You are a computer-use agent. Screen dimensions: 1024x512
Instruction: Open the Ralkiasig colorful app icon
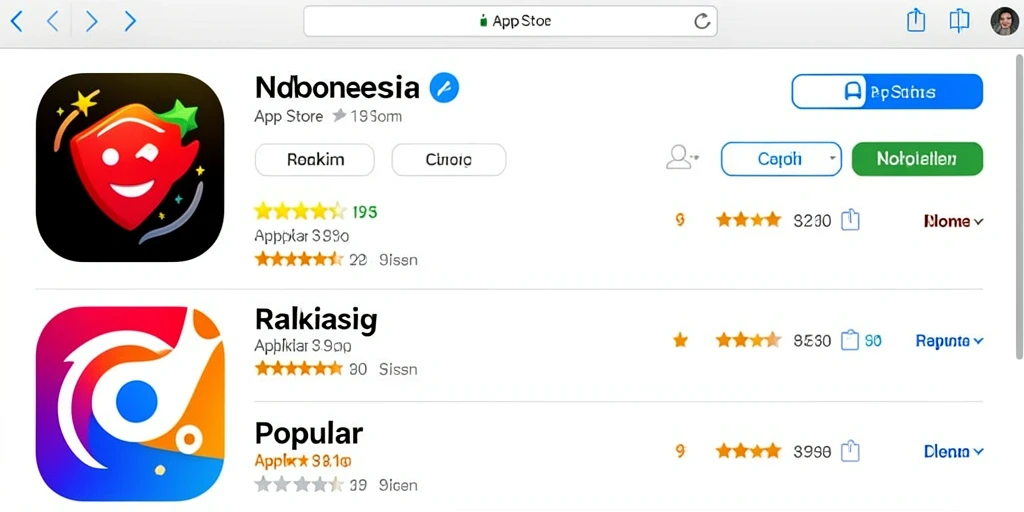coord(130,403)
